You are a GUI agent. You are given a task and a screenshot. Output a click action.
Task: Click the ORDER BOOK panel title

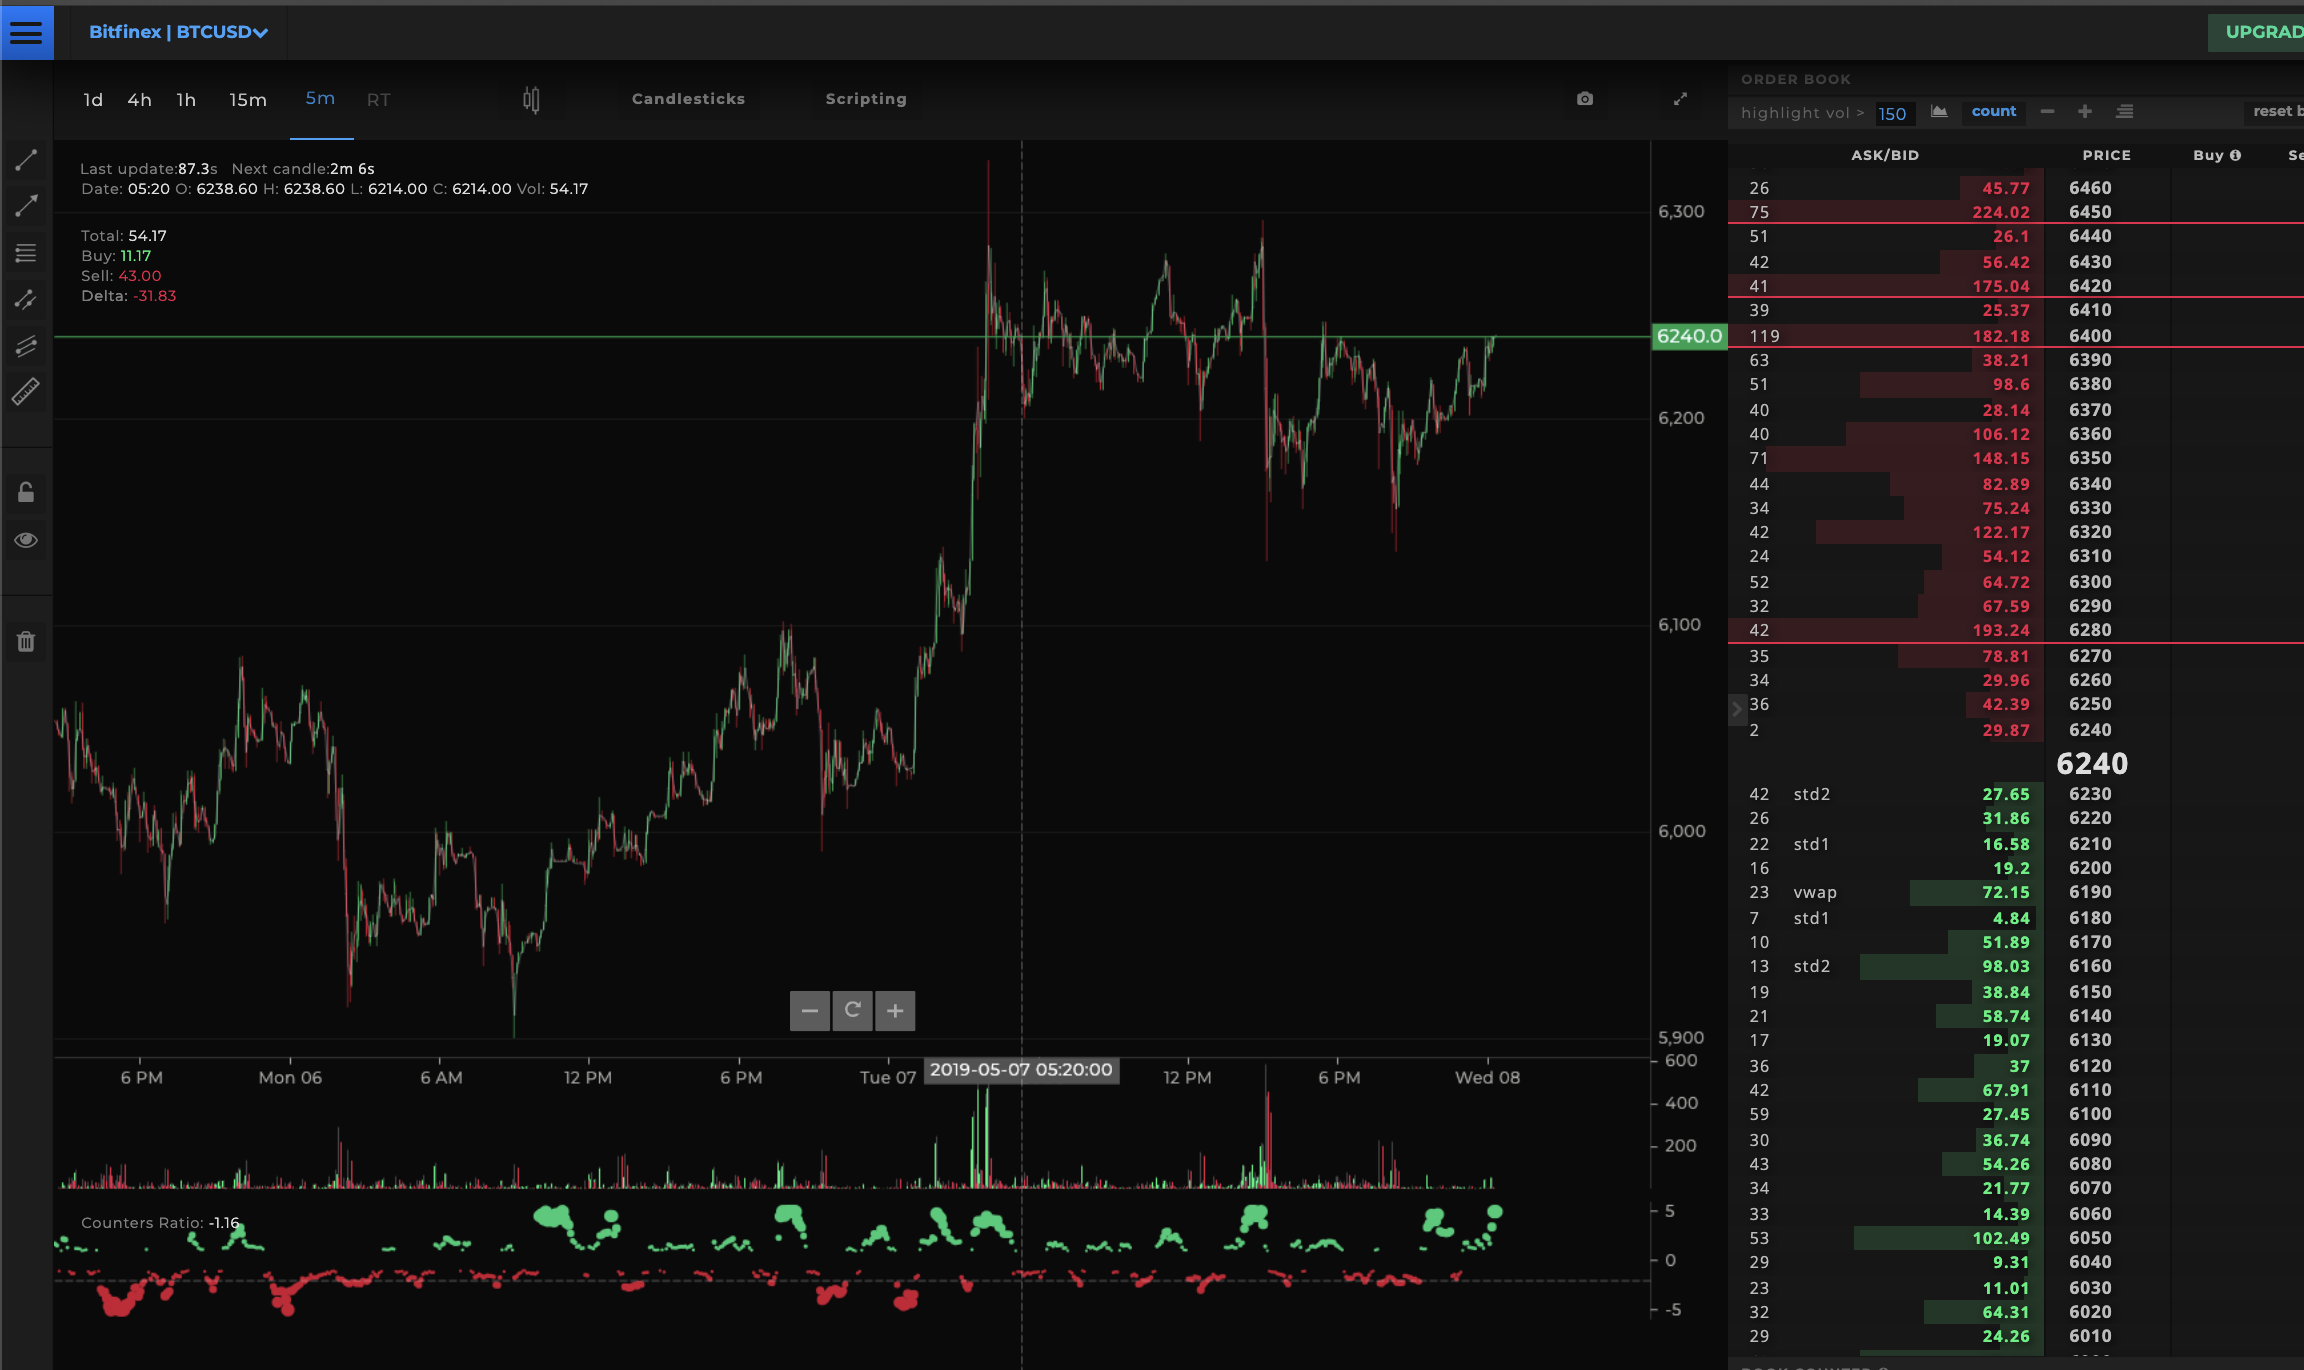(x=1795, y=79)
